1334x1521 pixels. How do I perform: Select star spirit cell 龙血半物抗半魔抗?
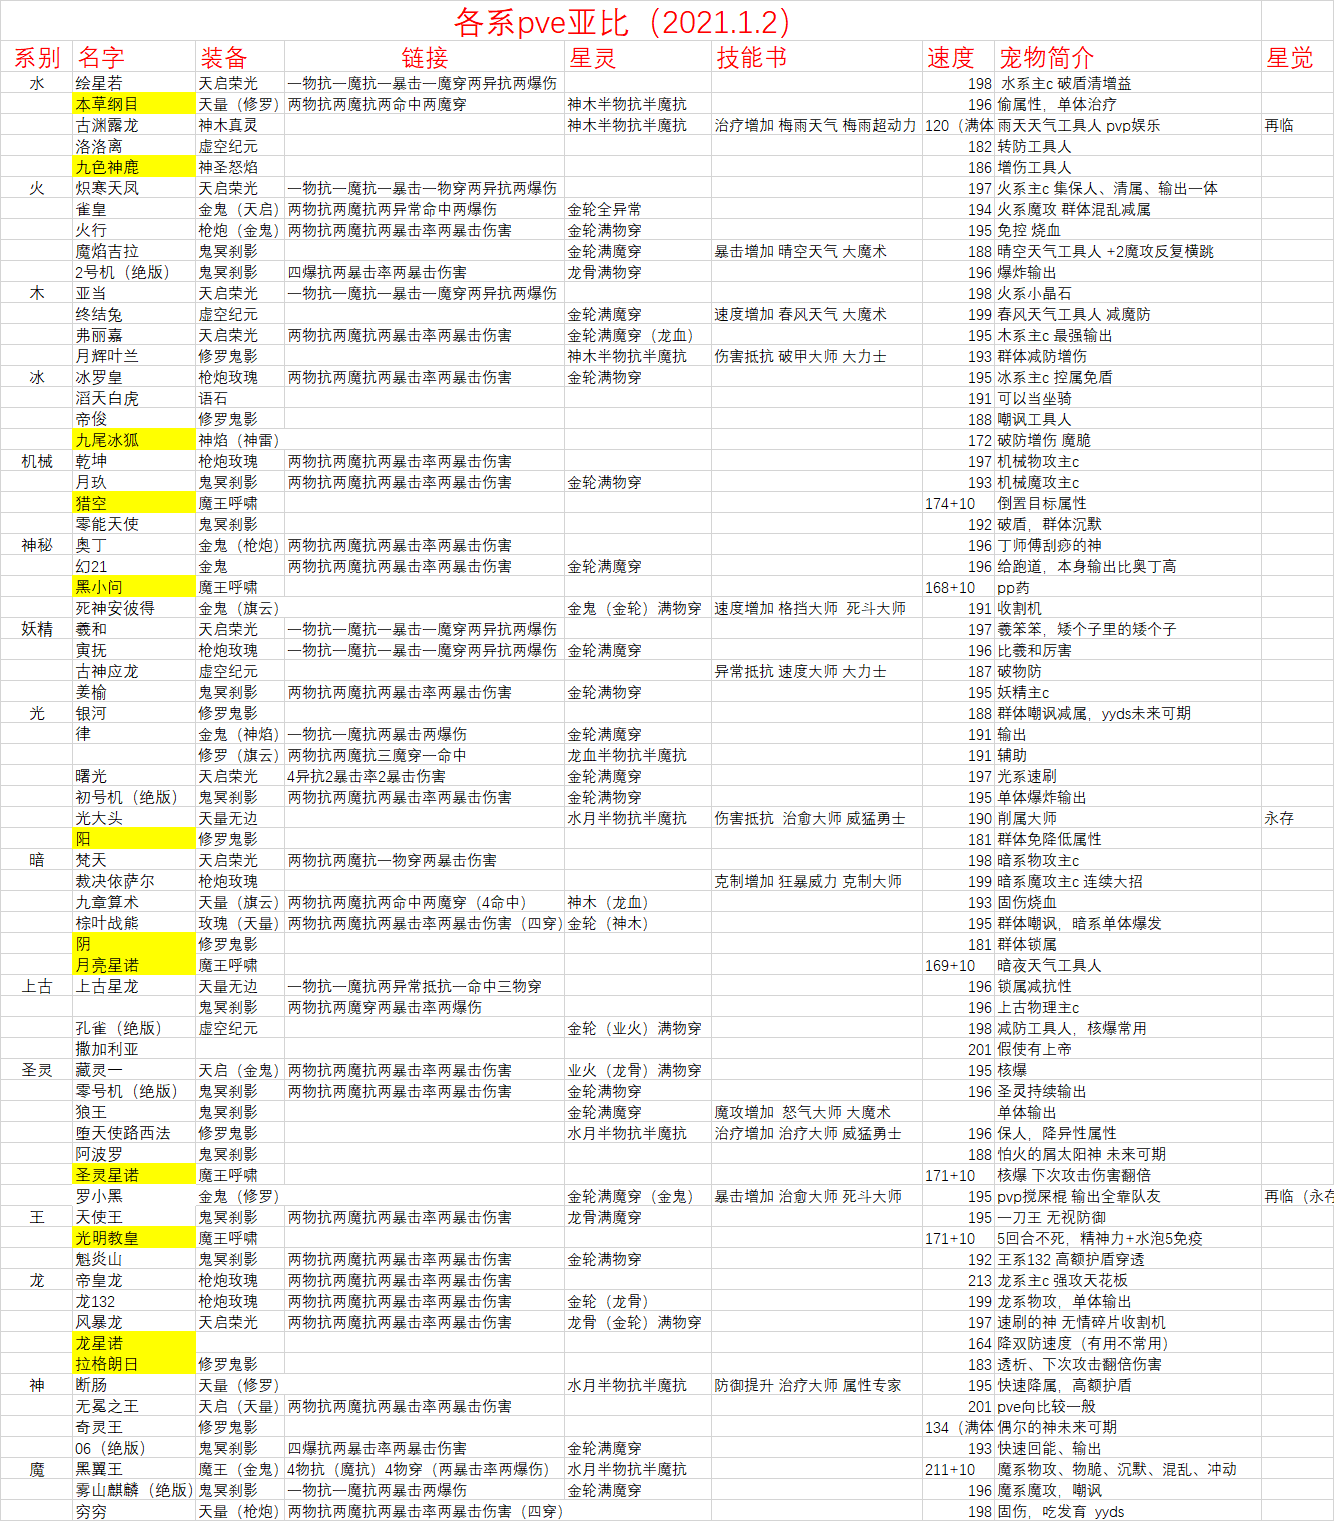638,755
